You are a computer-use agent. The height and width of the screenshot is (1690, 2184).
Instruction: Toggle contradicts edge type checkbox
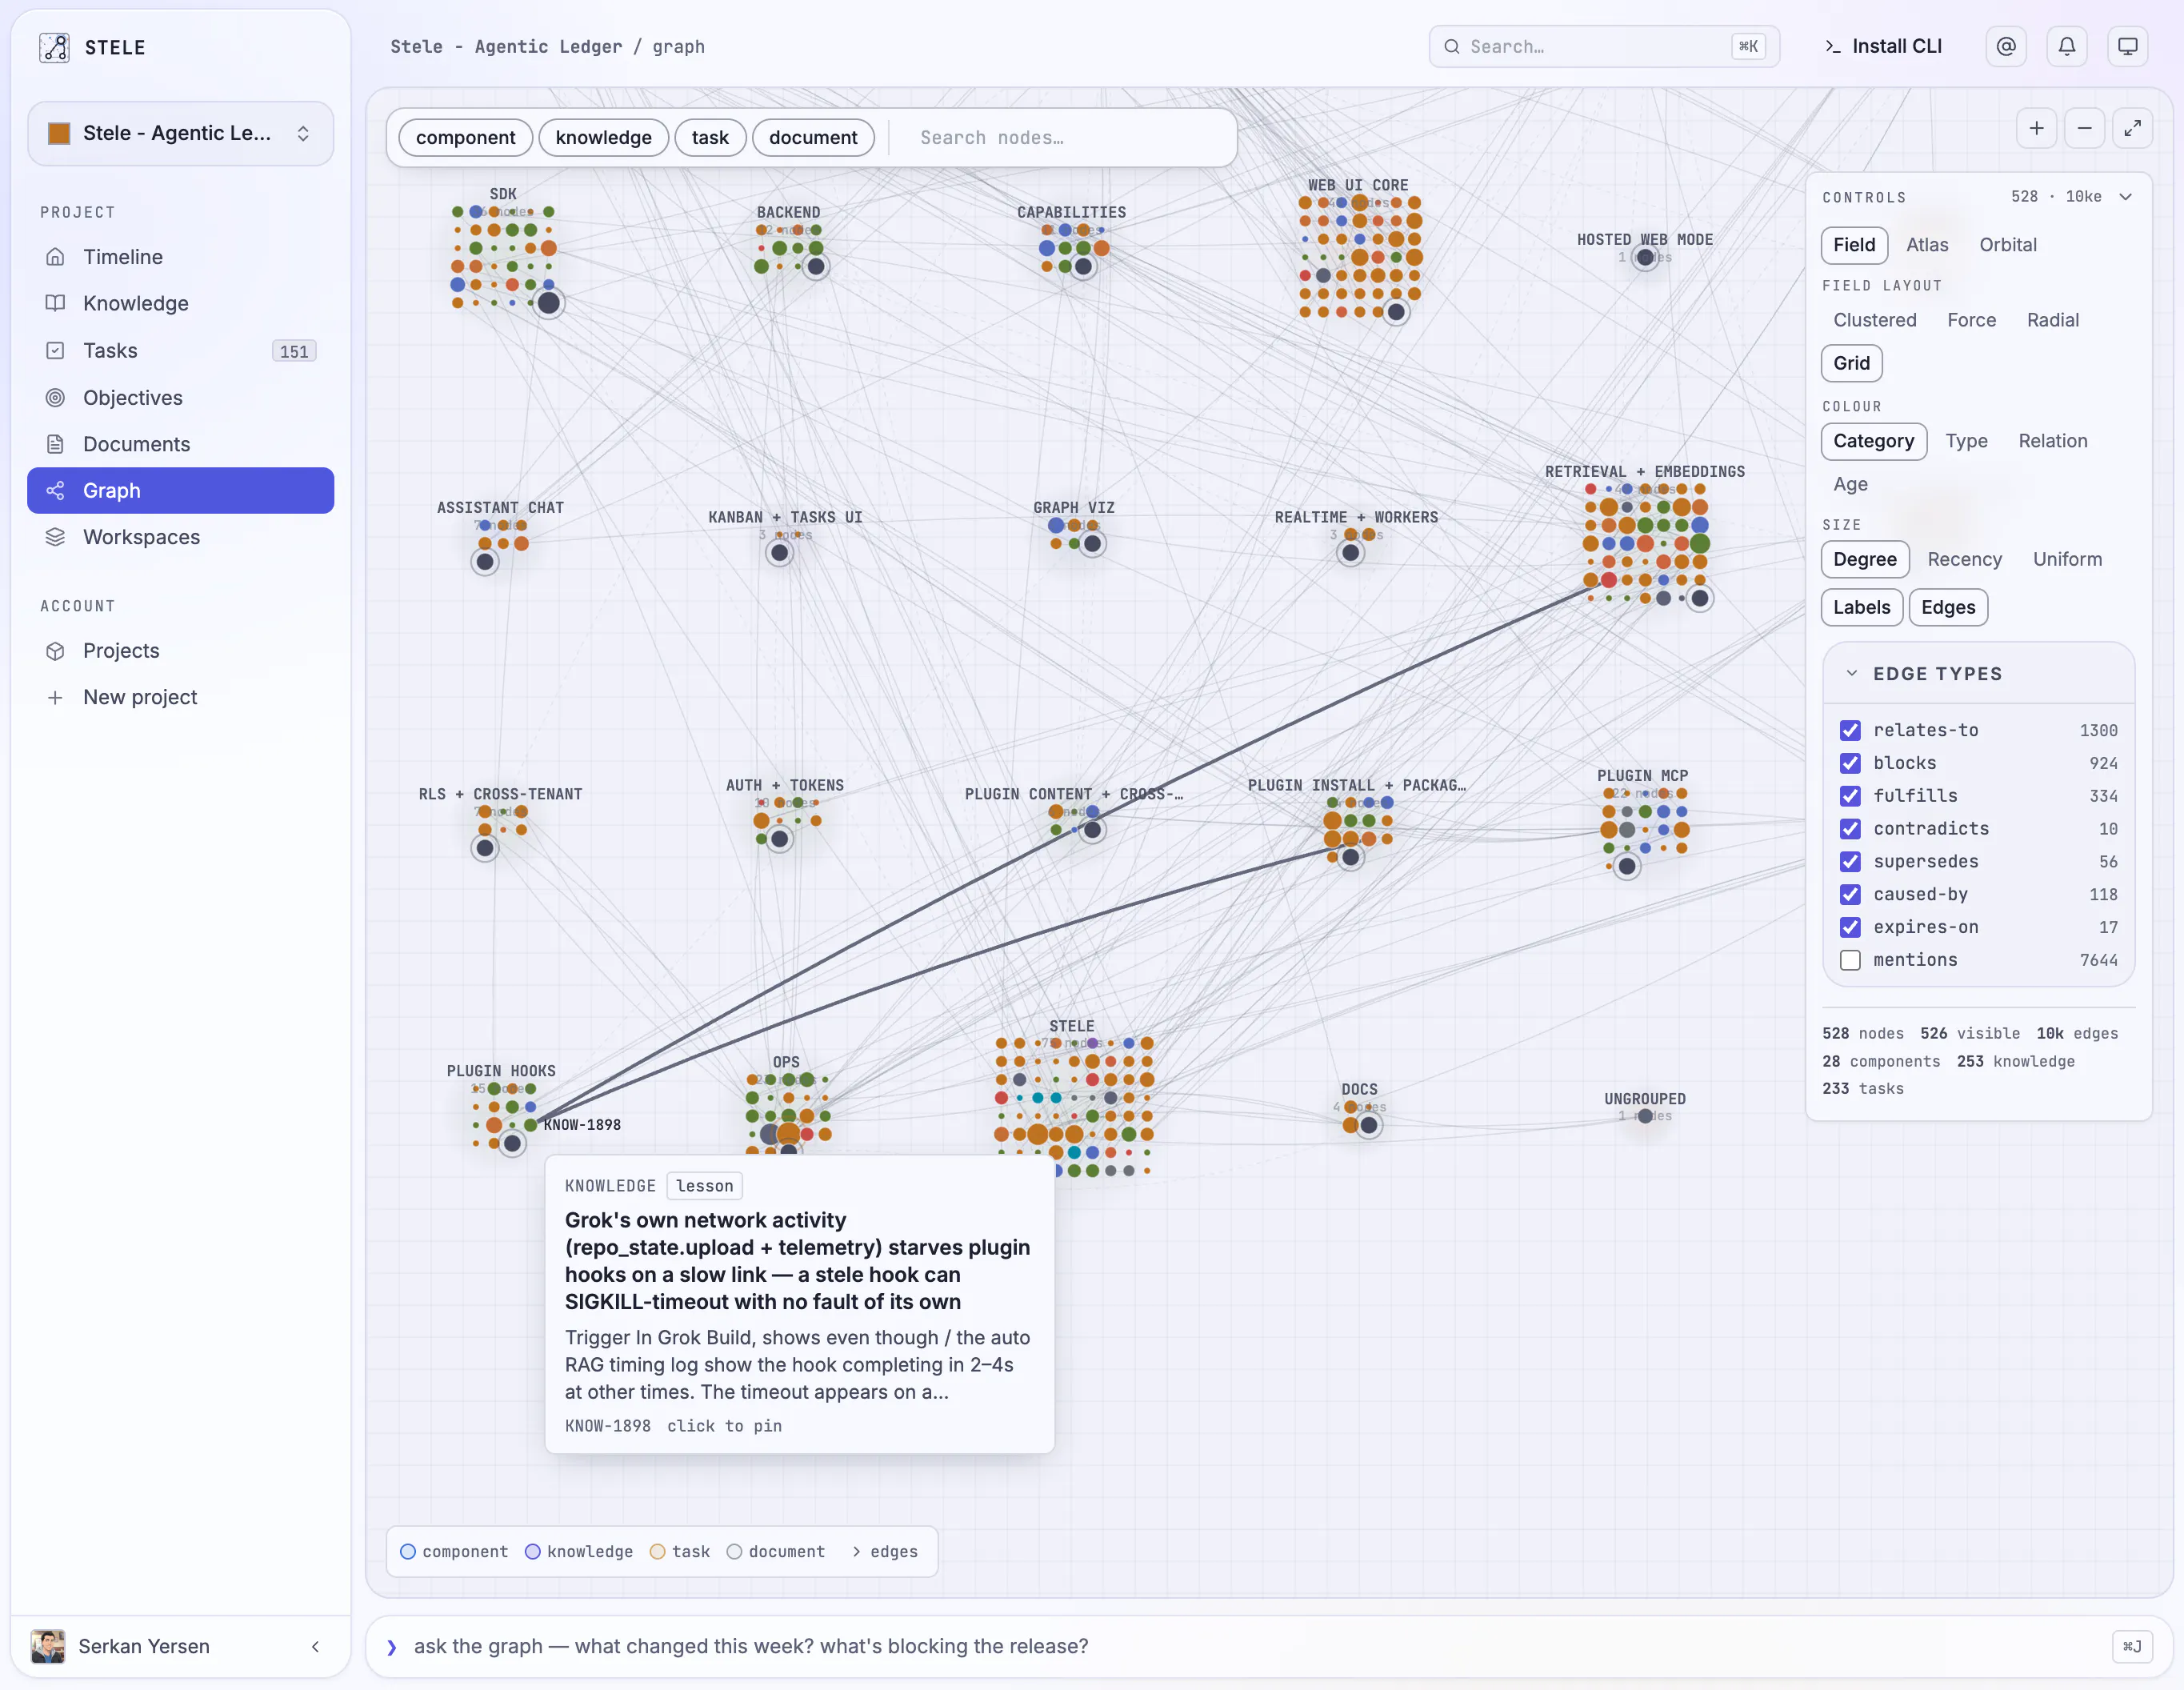[x=1850, y=829]
